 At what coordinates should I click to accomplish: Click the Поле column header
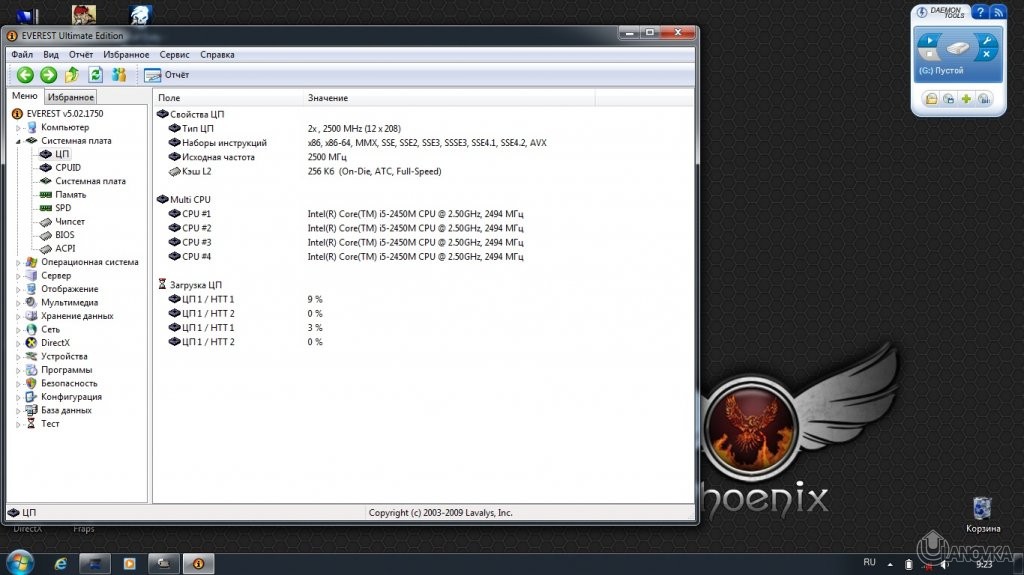(x=228, y=98)
